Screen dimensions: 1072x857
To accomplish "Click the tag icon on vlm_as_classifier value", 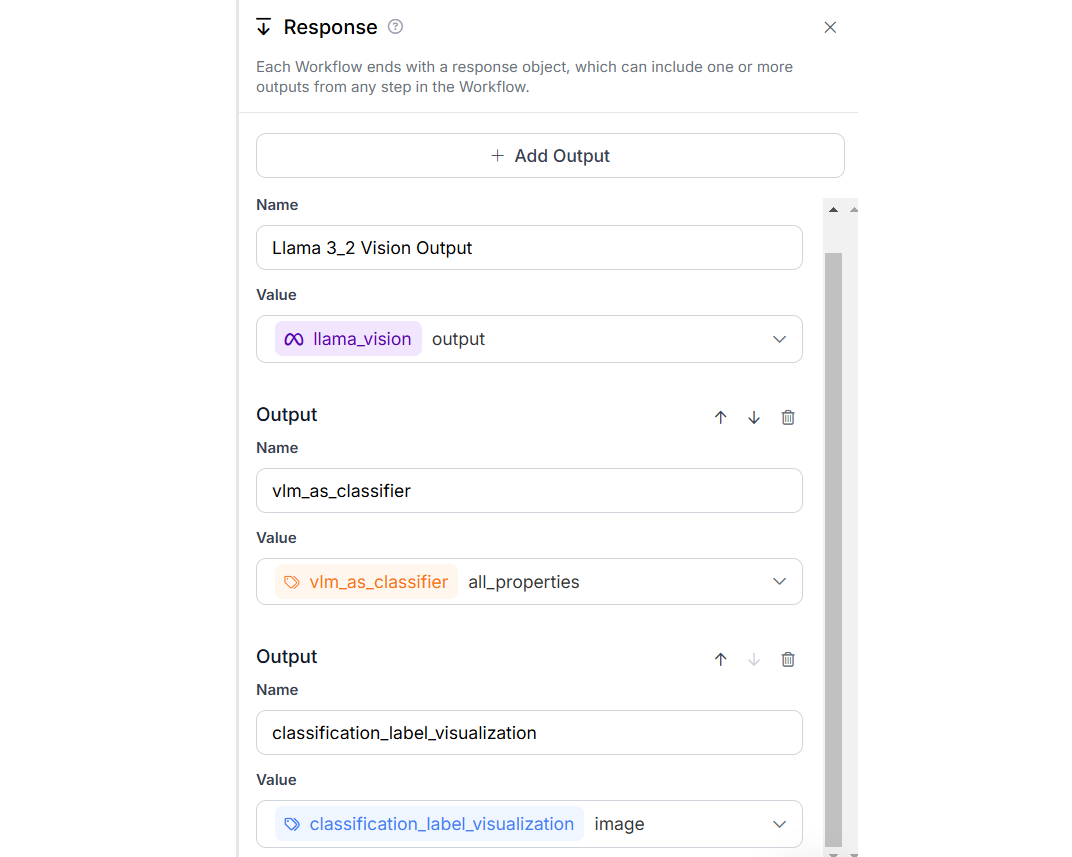I will [291, 582].
